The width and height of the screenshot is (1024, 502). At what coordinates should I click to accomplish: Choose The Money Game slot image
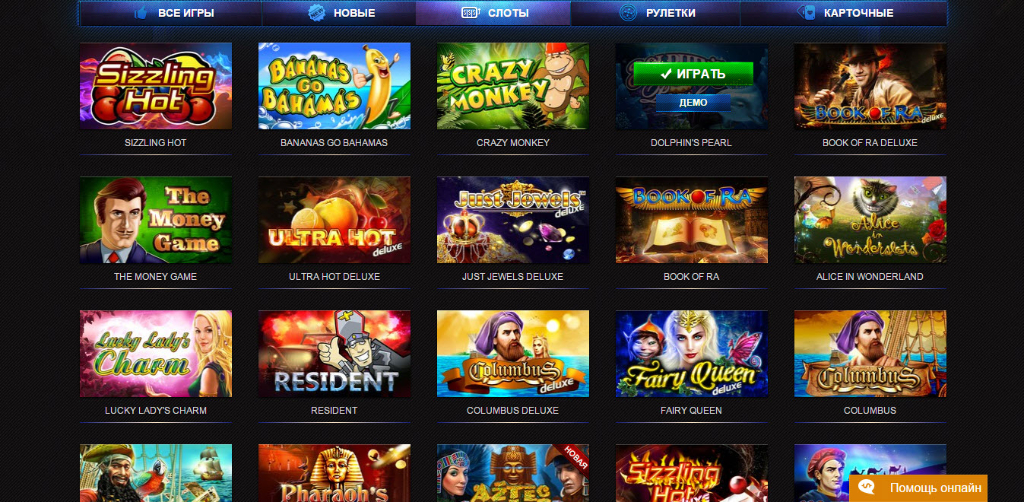(x=155, y=220)
